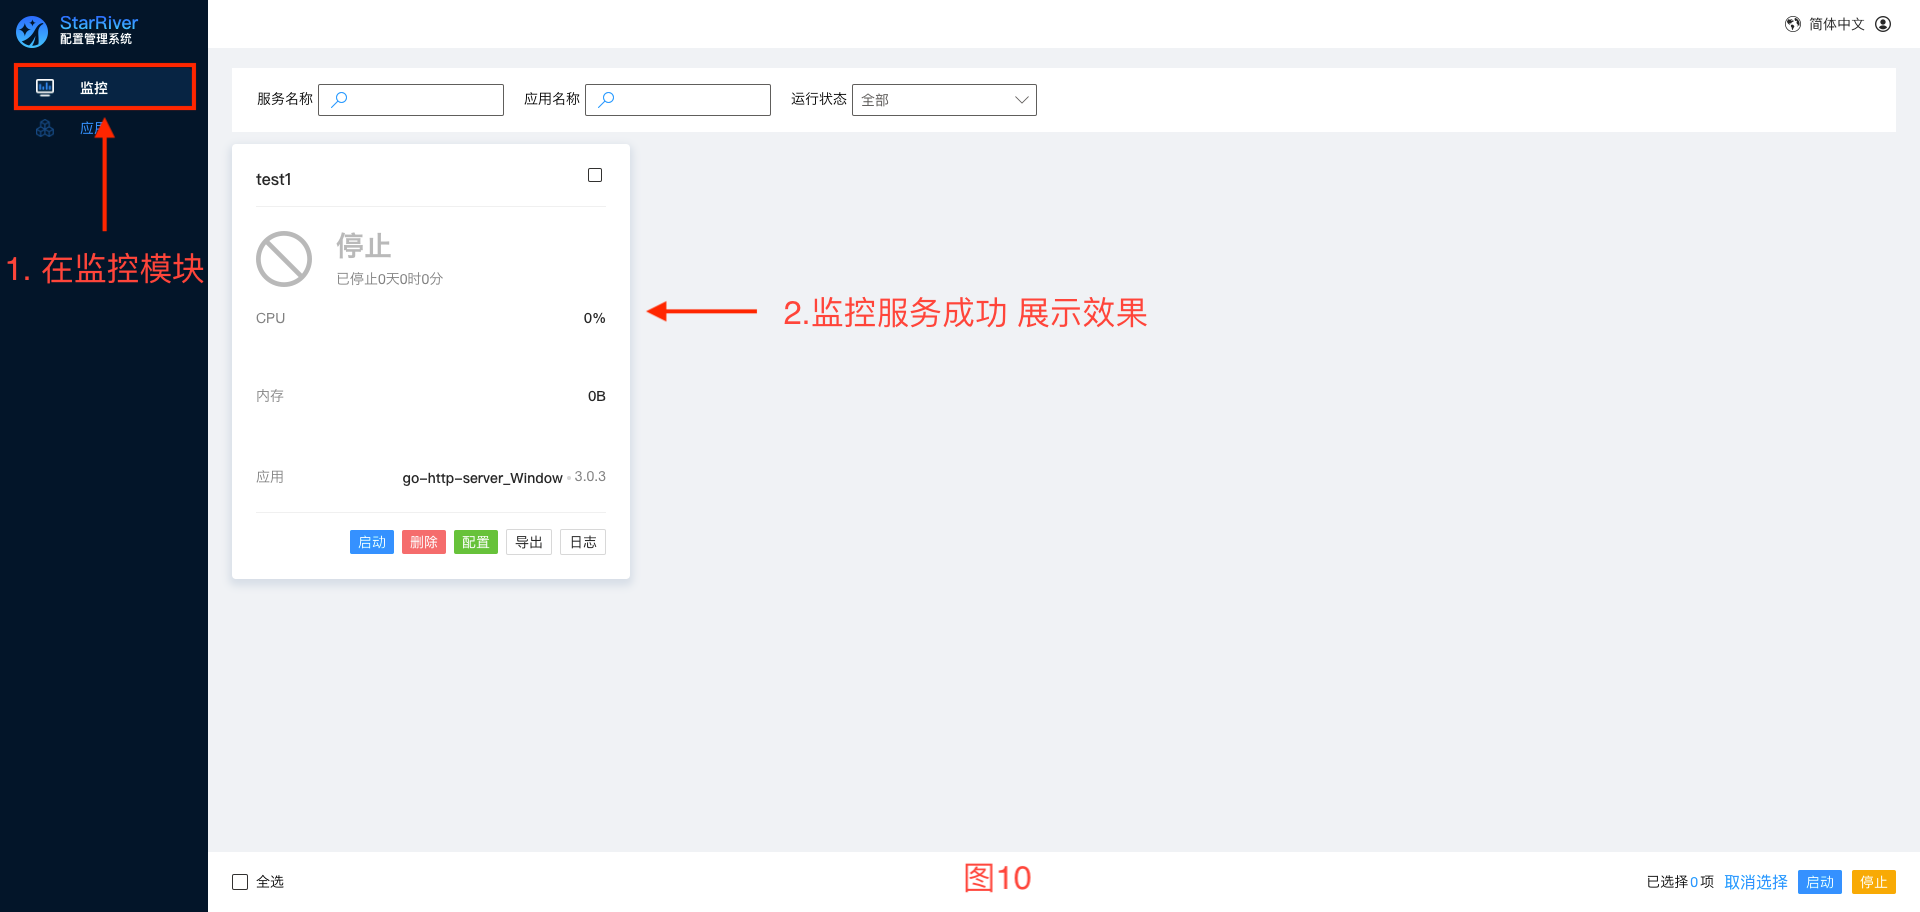Export test1 with 导出 button

tap(529, 542)
